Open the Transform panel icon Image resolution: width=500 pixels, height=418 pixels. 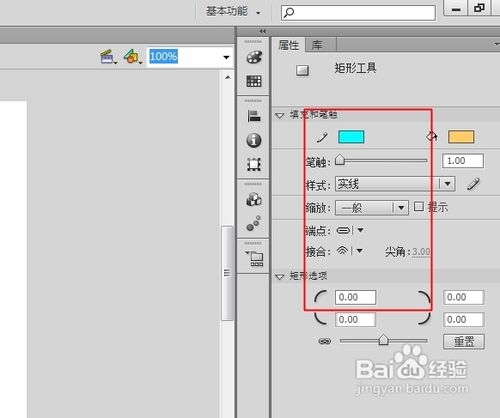click(254, 164)
